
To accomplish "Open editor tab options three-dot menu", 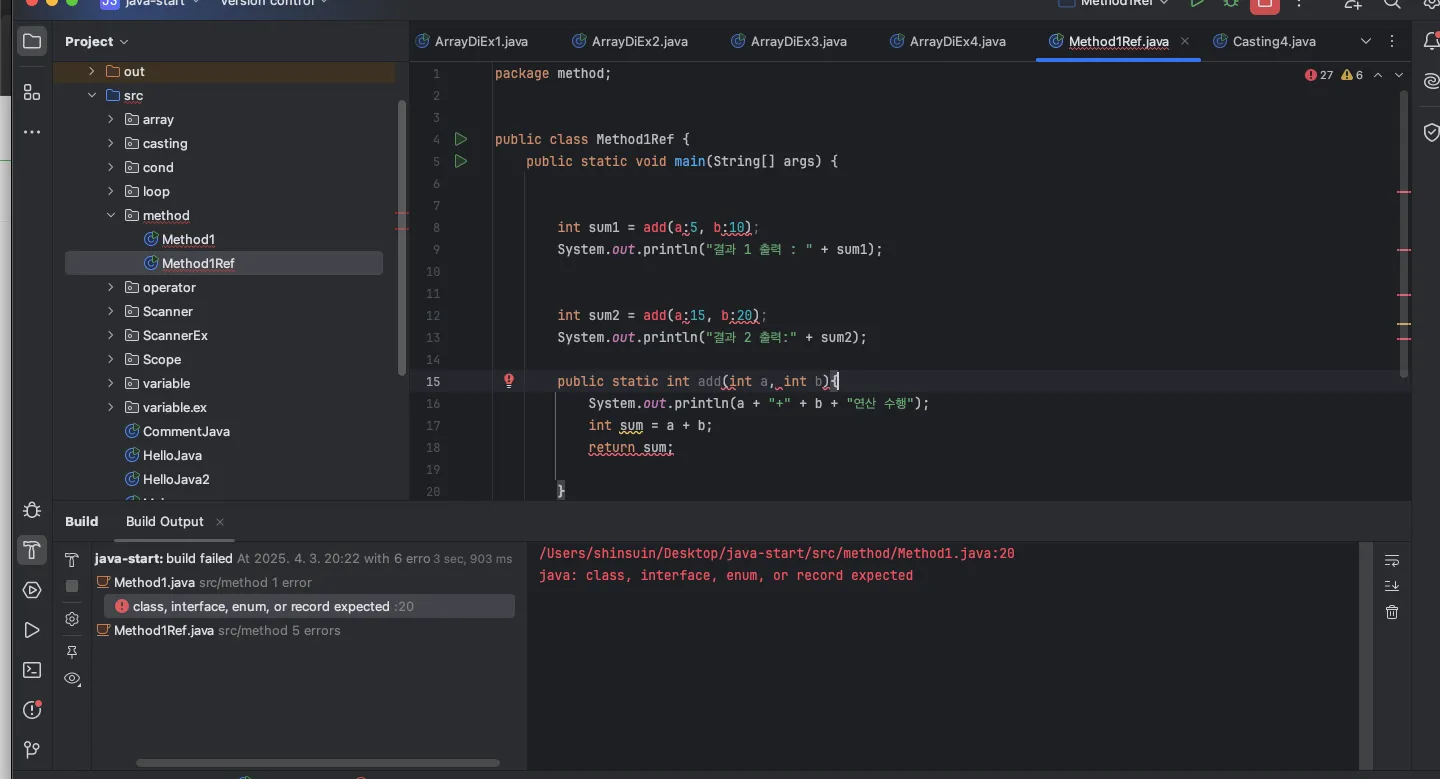I will 1392,41.
